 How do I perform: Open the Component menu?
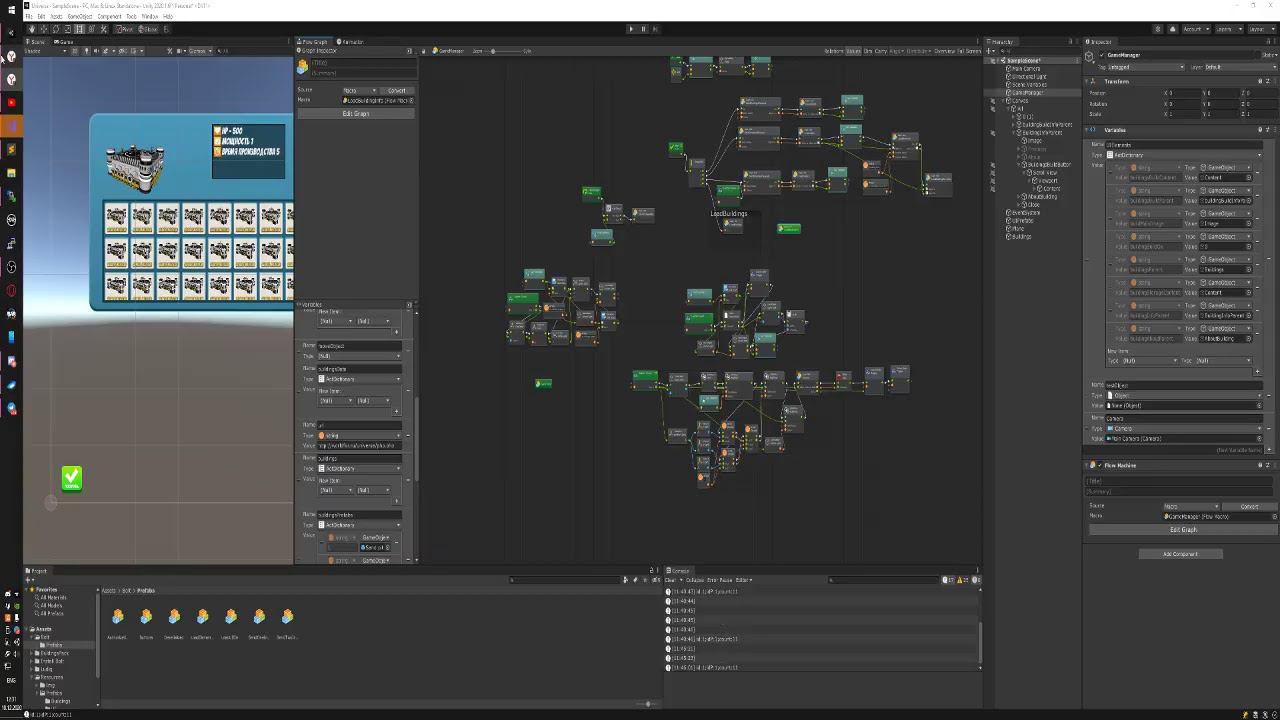(x=109, y=17)
